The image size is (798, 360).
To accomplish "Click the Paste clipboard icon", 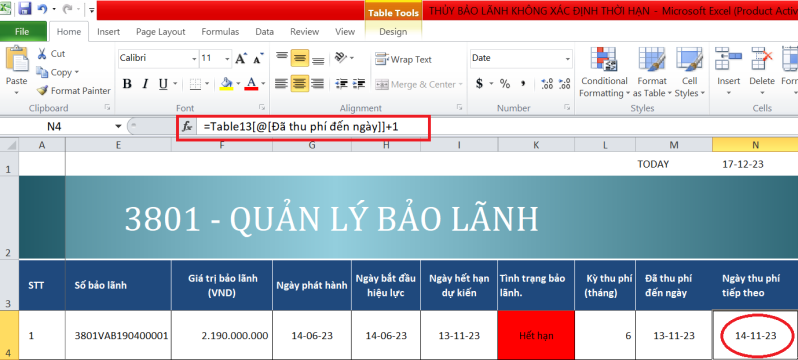I will [17, 59].
